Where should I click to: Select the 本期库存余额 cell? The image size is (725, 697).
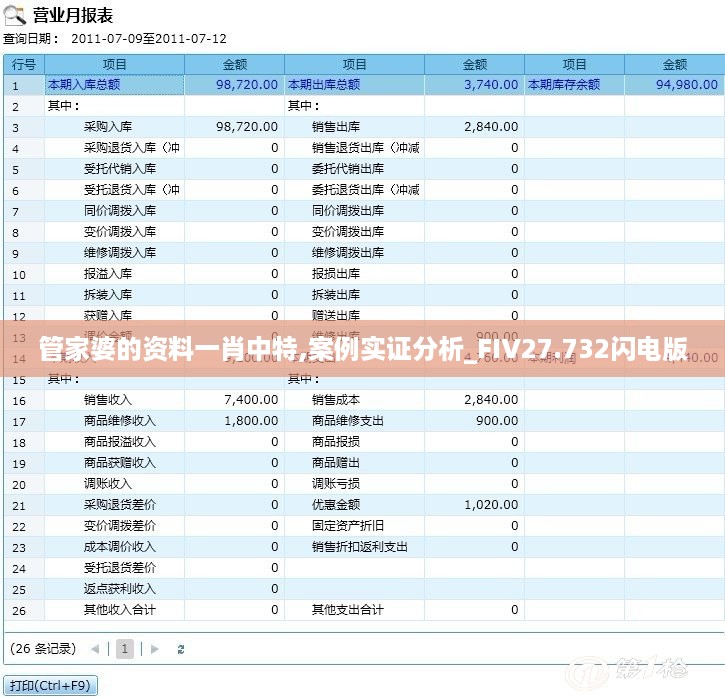564,85
